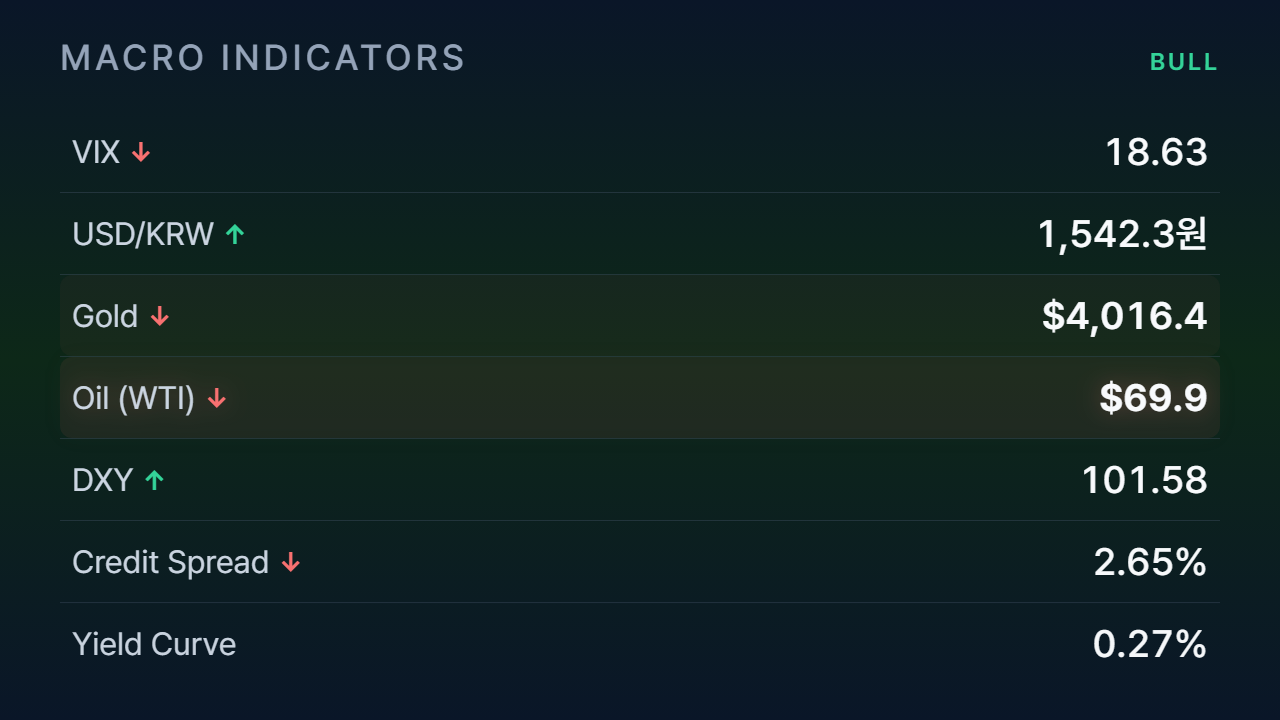
Task: Click the USD/KRW green up arrow
Action: click(x=235, y=234)
